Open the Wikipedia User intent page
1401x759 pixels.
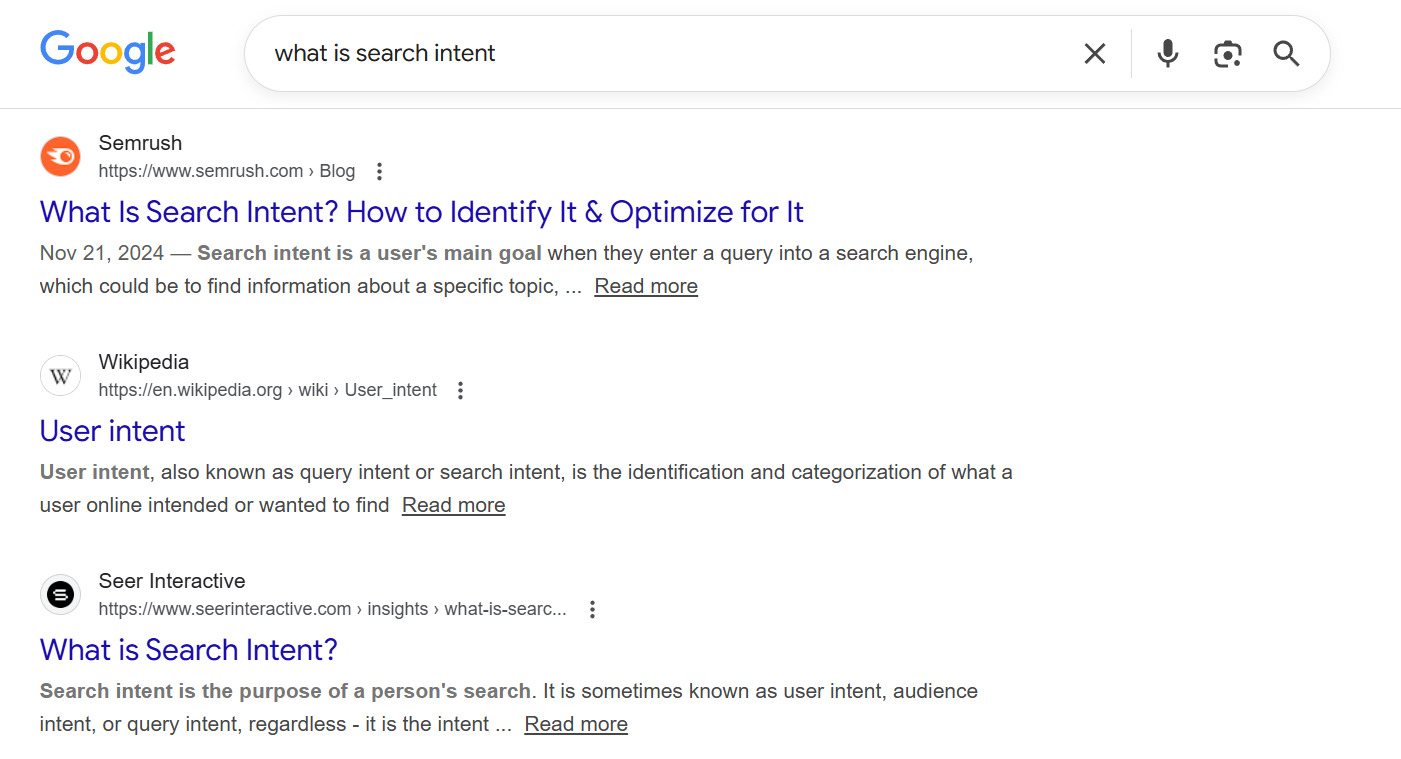(112, 431)
